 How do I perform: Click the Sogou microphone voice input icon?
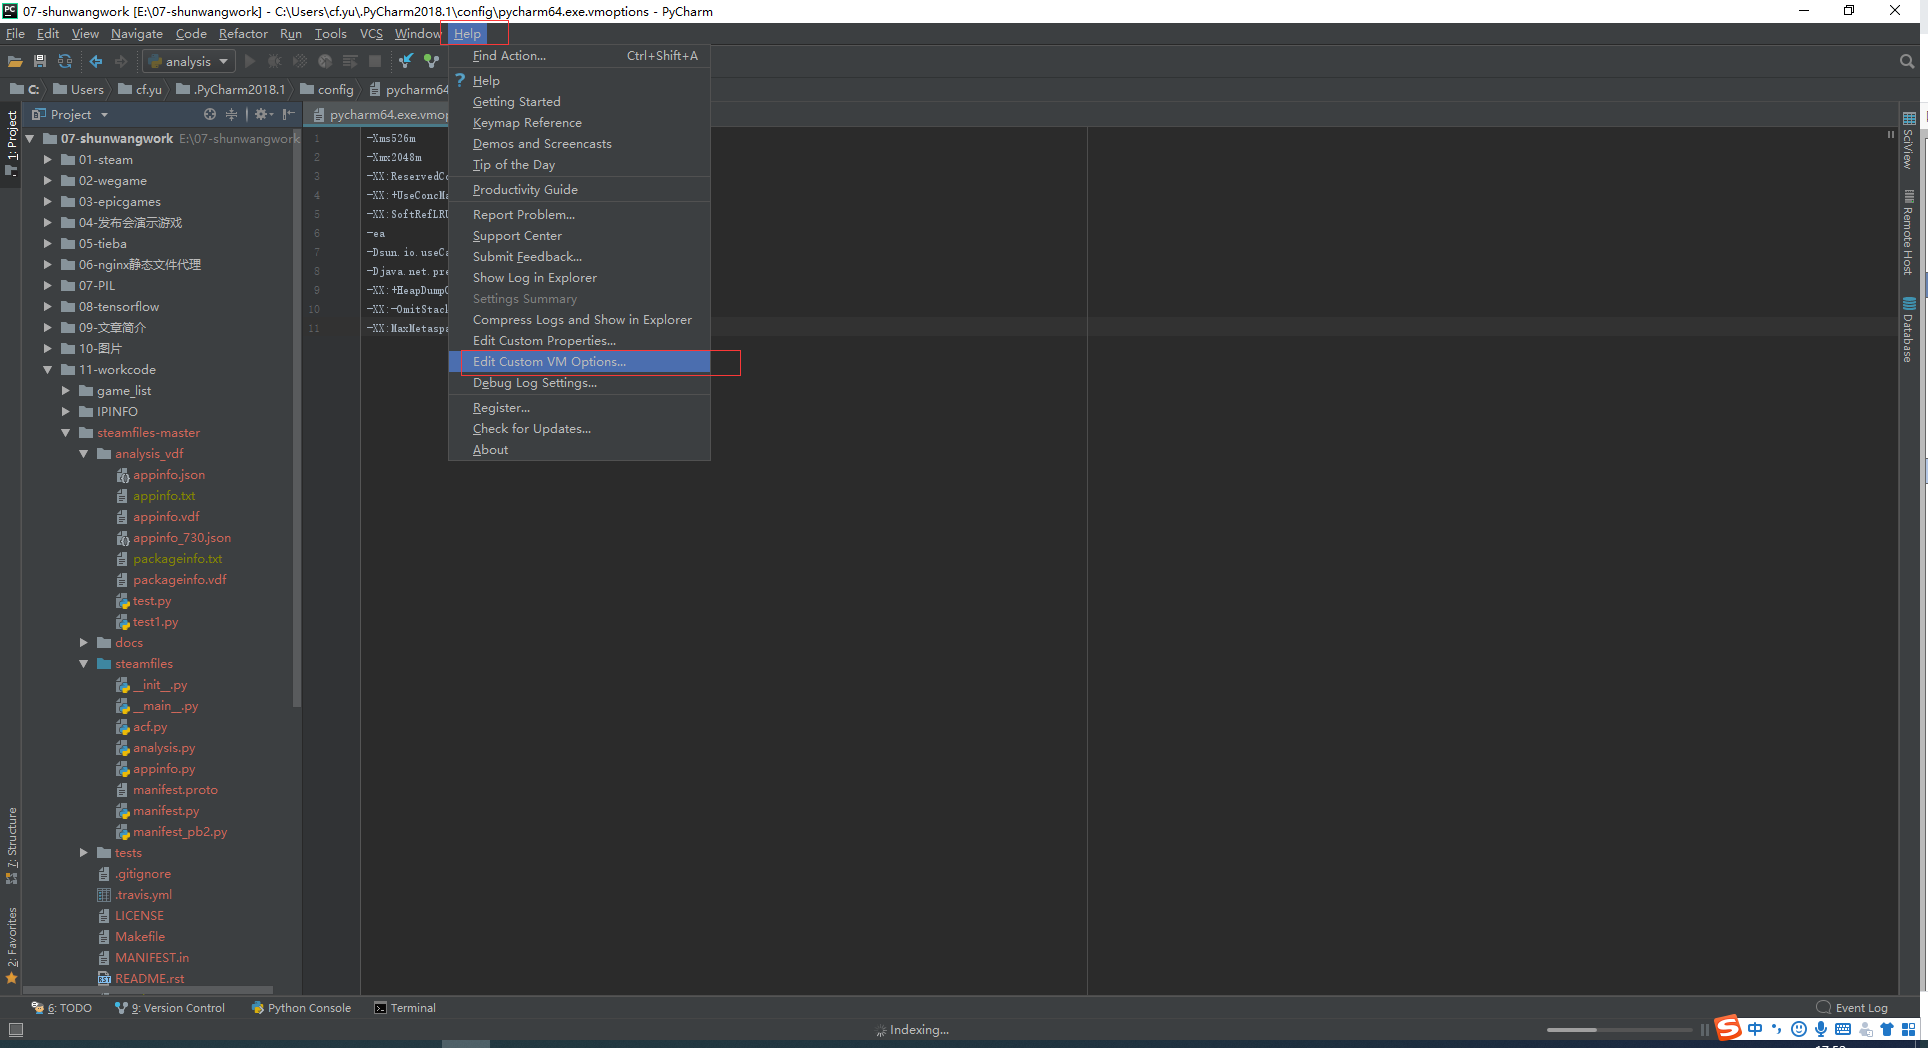tap(1821, 1029)
